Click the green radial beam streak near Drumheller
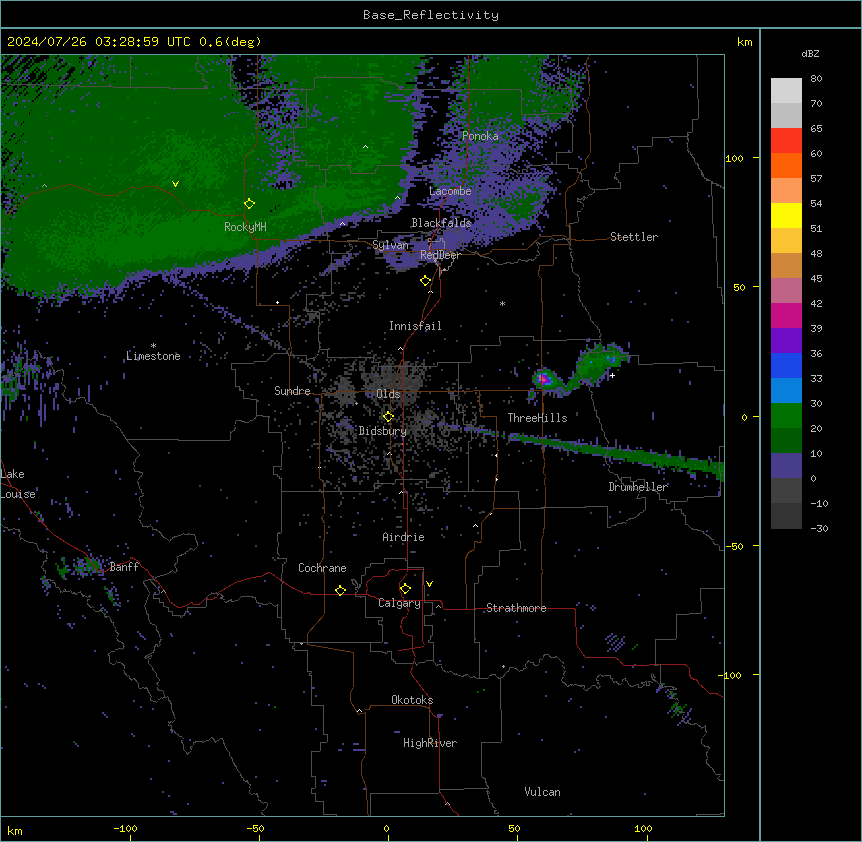 (x=616, y=453)
